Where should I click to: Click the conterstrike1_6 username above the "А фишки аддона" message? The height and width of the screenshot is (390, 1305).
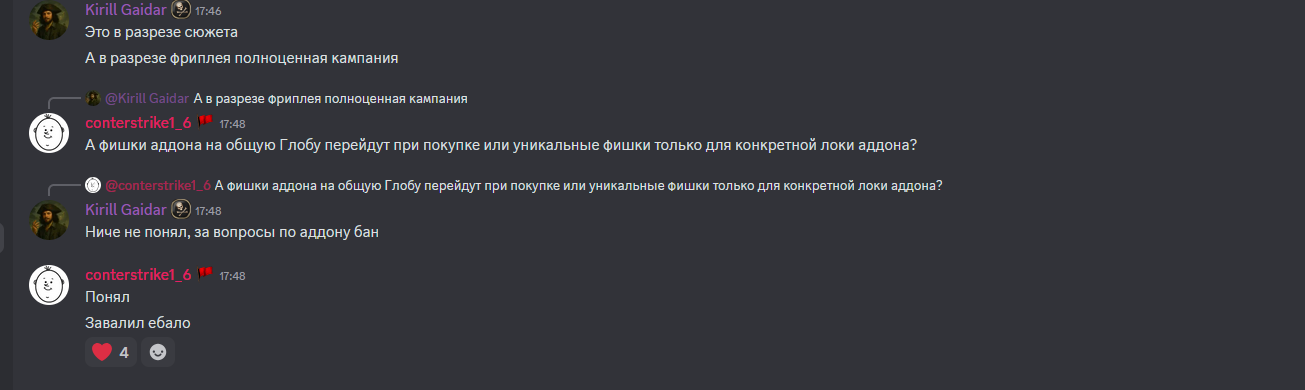pyautogui.click(x=138, y=123)
